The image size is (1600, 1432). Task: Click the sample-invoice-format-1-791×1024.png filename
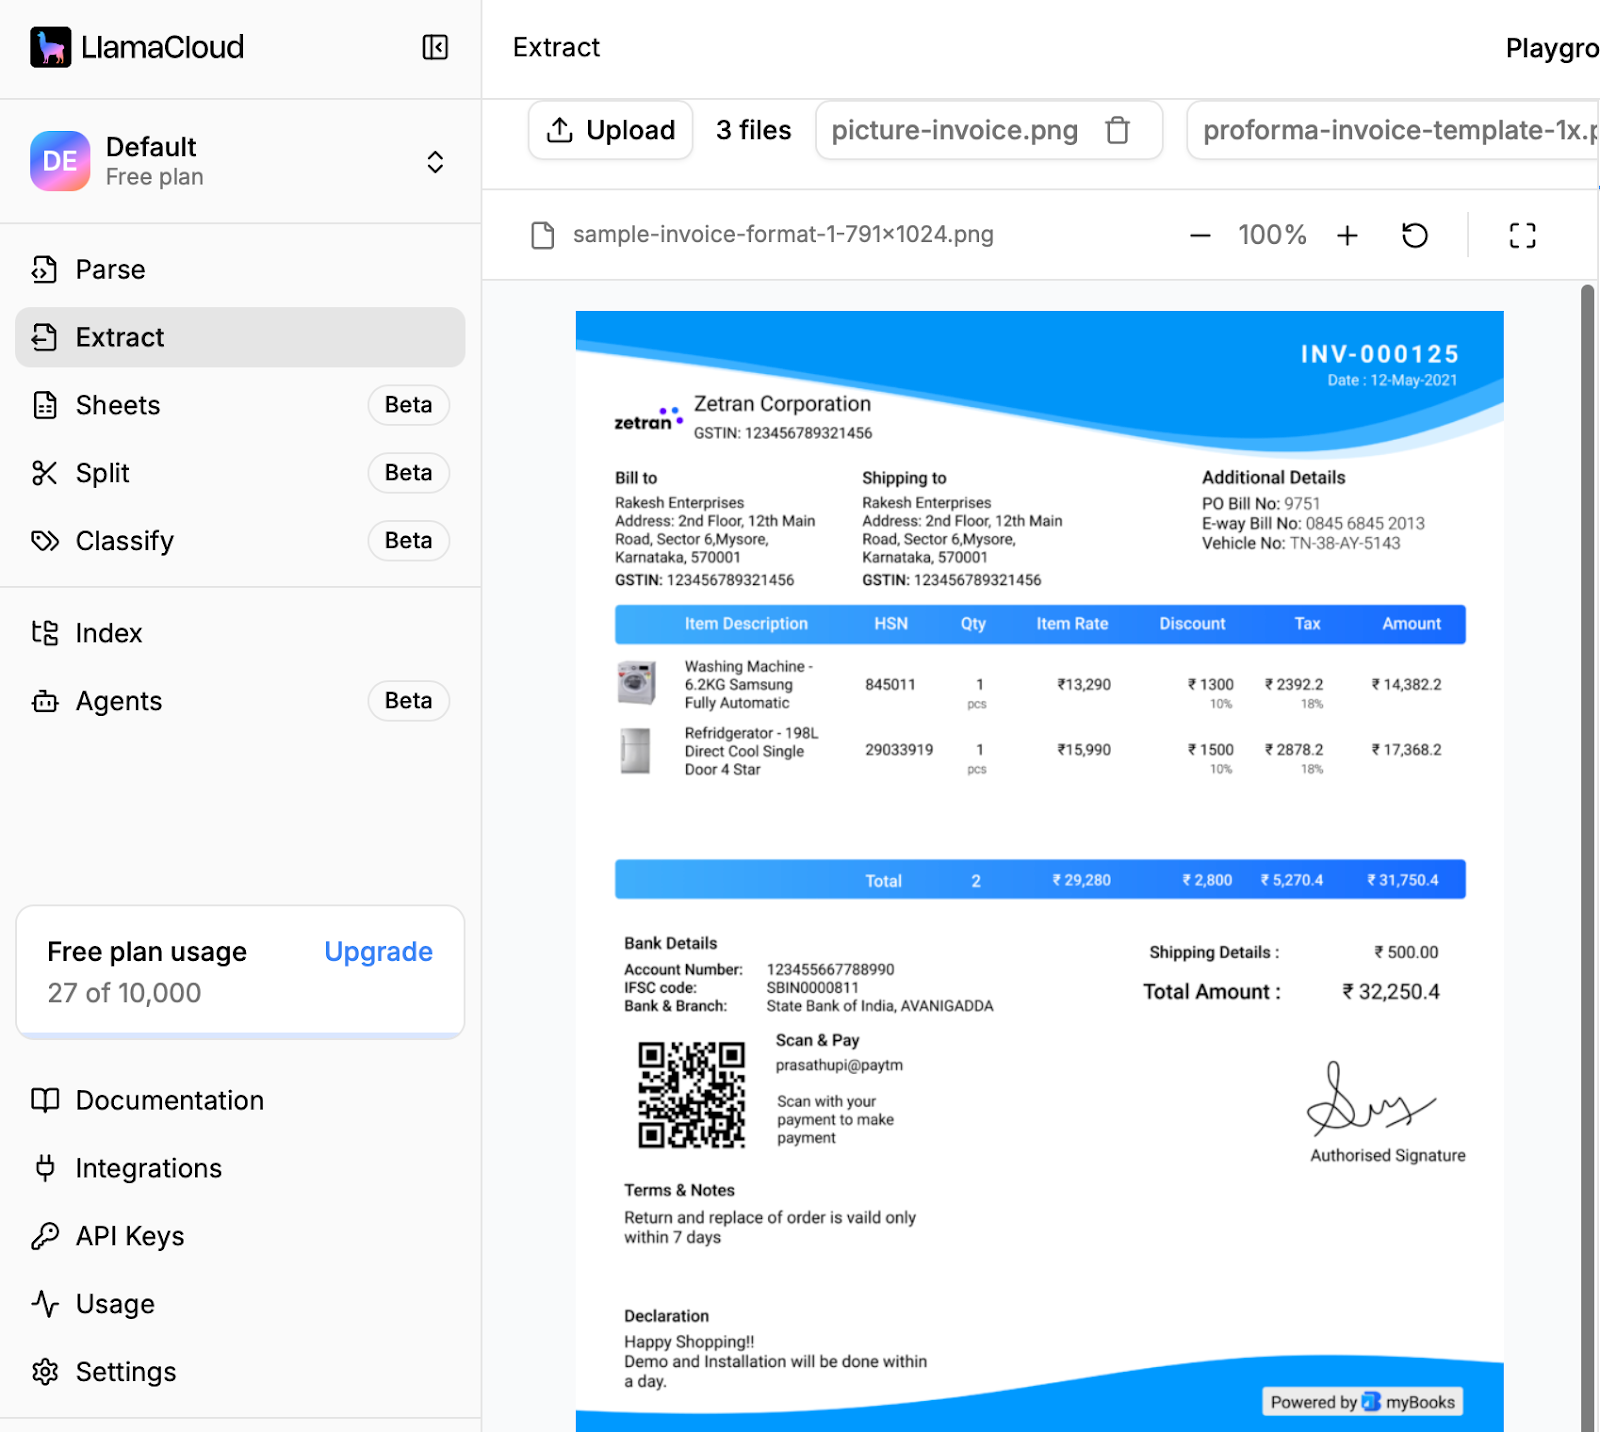point(783,235)
